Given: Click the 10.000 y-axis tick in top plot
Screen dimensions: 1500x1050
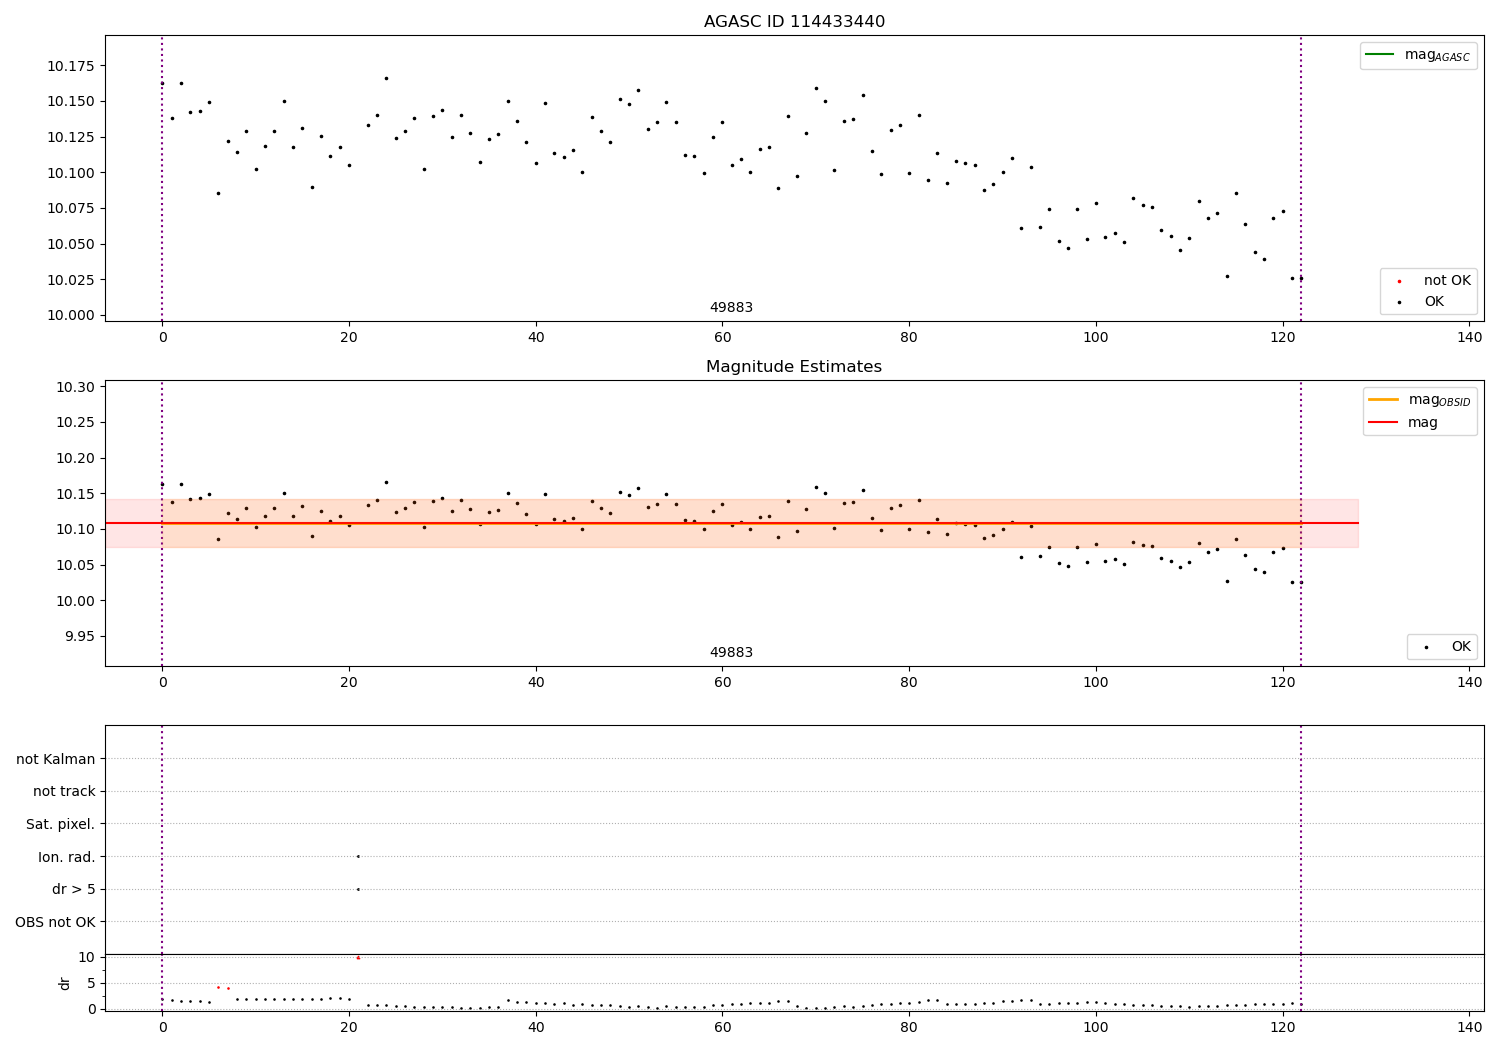Looking at the screenshot, I should tap(71, 315).
